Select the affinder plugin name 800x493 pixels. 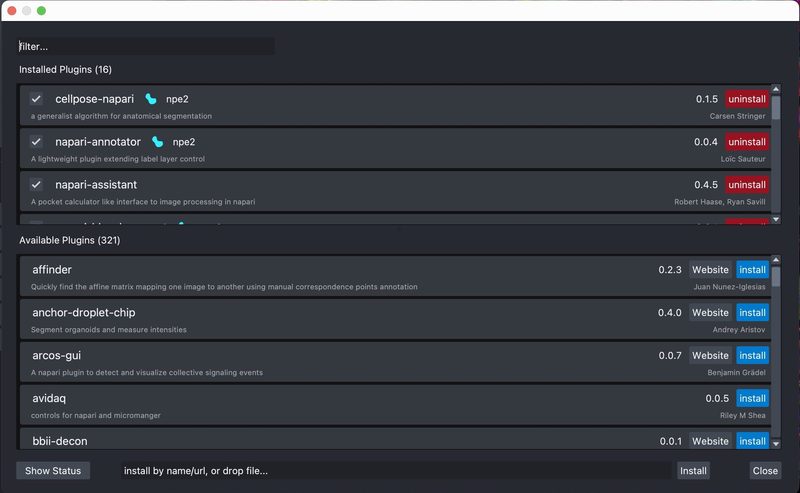point(52,269)
